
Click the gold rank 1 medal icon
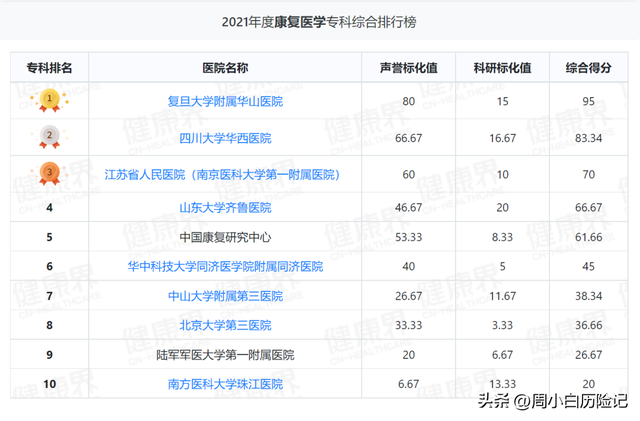(49, 100)
